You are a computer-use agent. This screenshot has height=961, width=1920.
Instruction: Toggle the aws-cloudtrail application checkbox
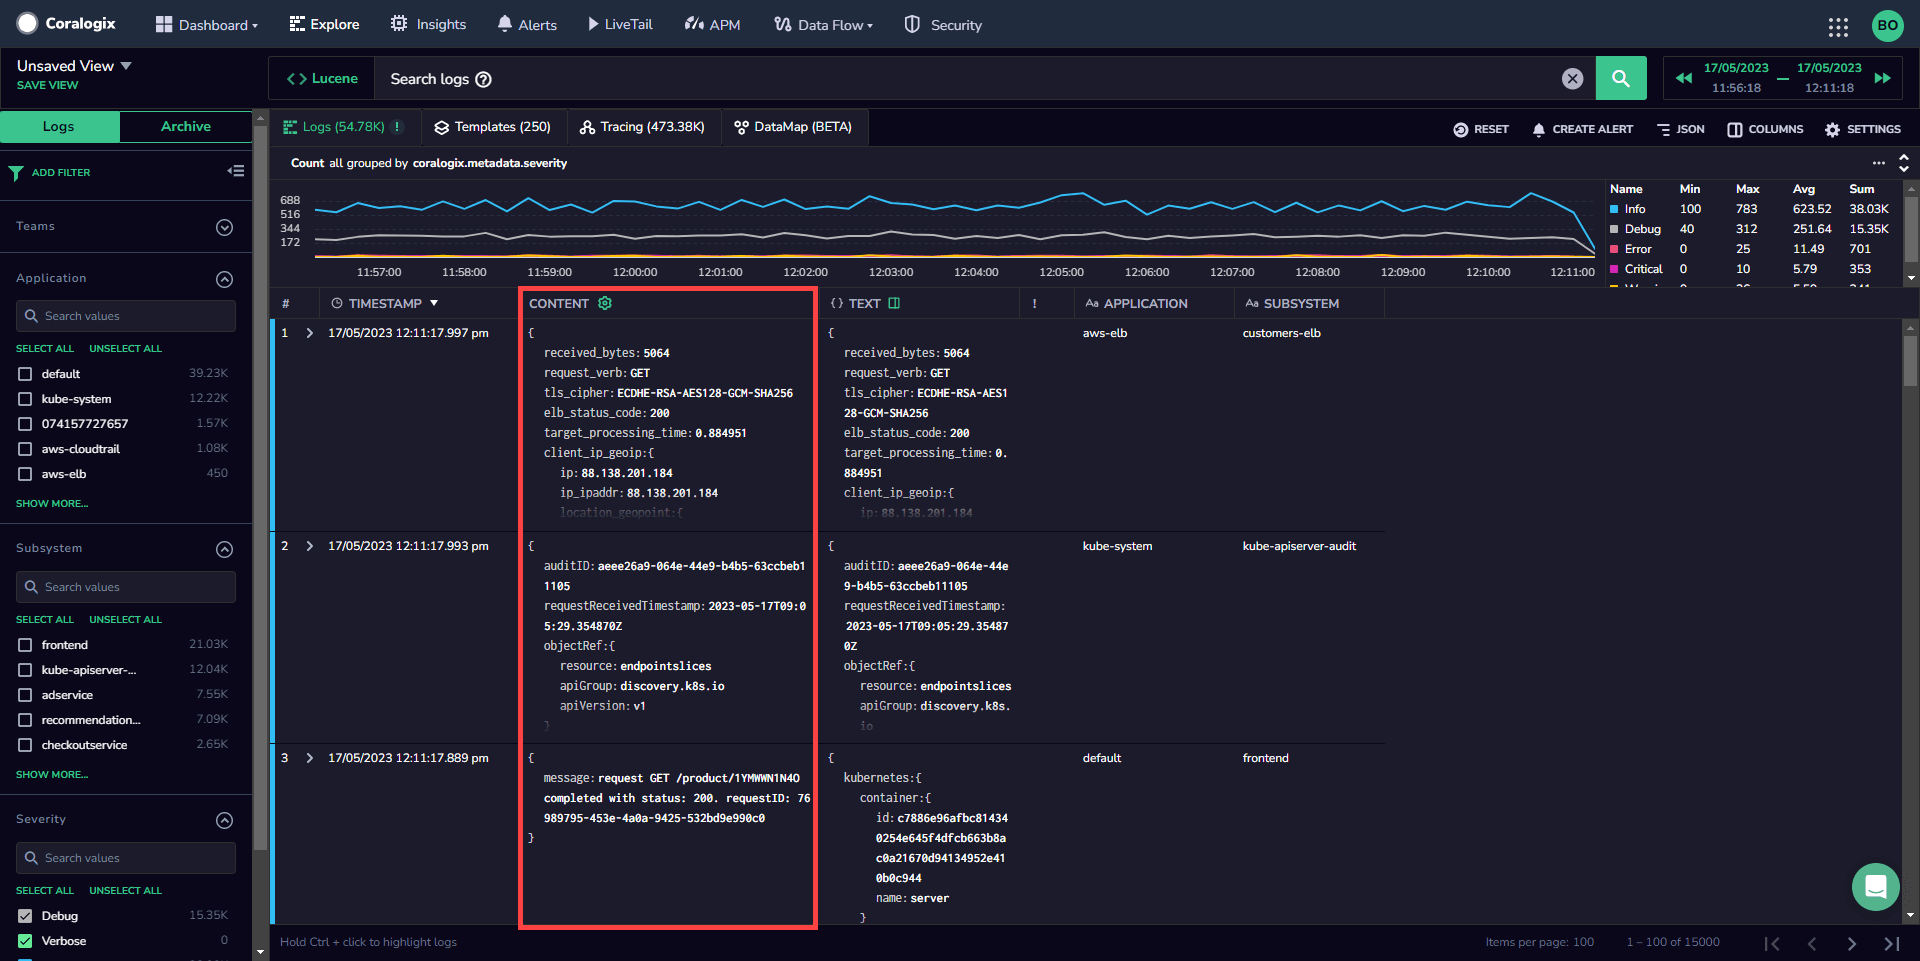[25, 449]
